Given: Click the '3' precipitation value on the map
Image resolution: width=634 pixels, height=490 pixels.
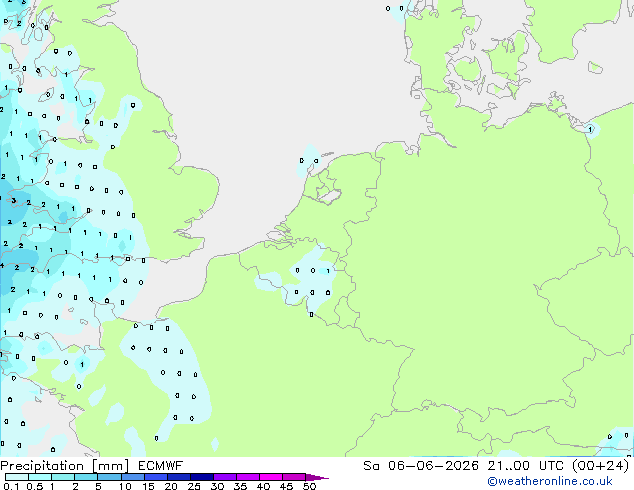Looking at the screenshot, I should [14, 201].
